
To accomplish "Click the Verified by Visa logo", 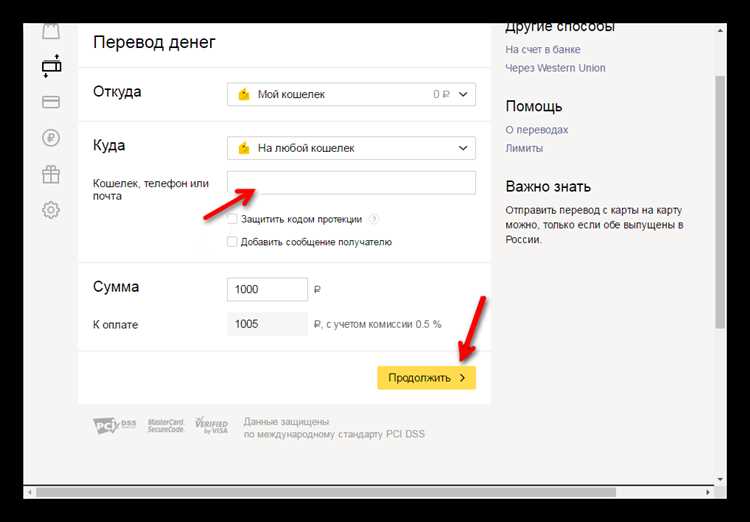I will [x=211, y=426].
